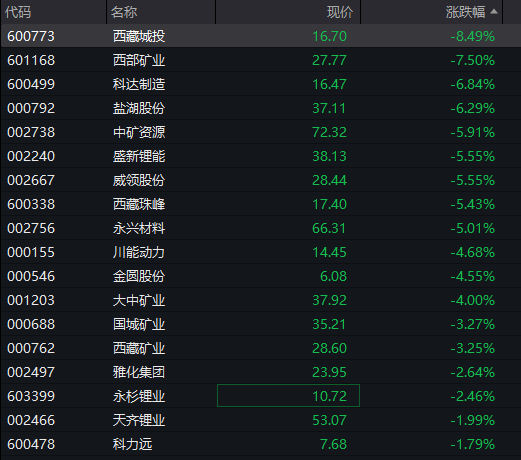Open 盛新锂能 stock name
This screenshot has width=521, height=460.
(139, 156)
